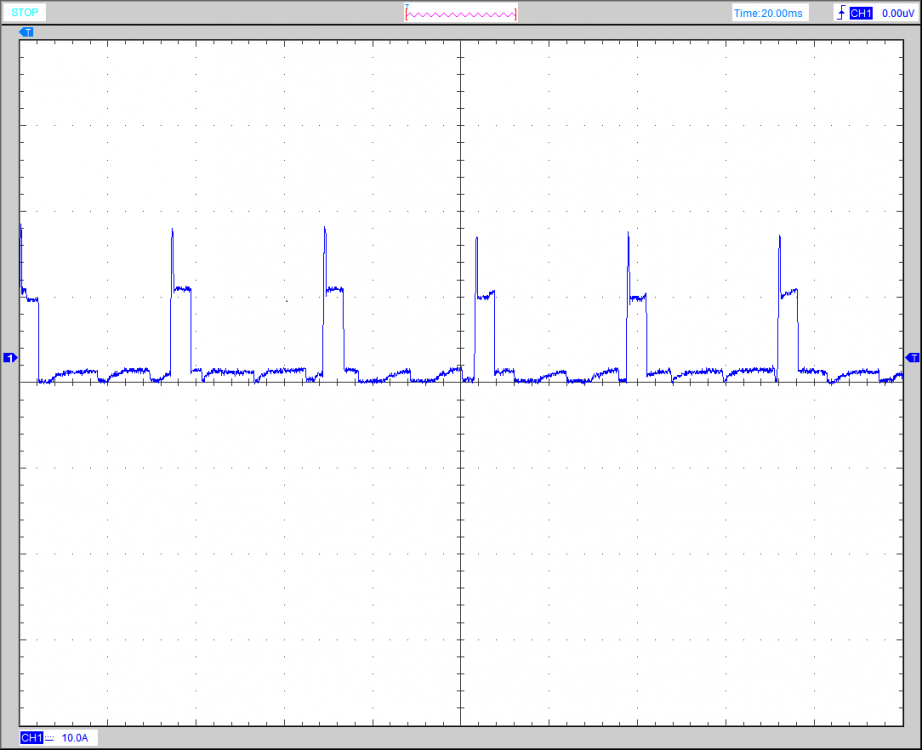922x750 pixels.
Task: Click the channel 1 ground level marker
Action: (10, 357)
